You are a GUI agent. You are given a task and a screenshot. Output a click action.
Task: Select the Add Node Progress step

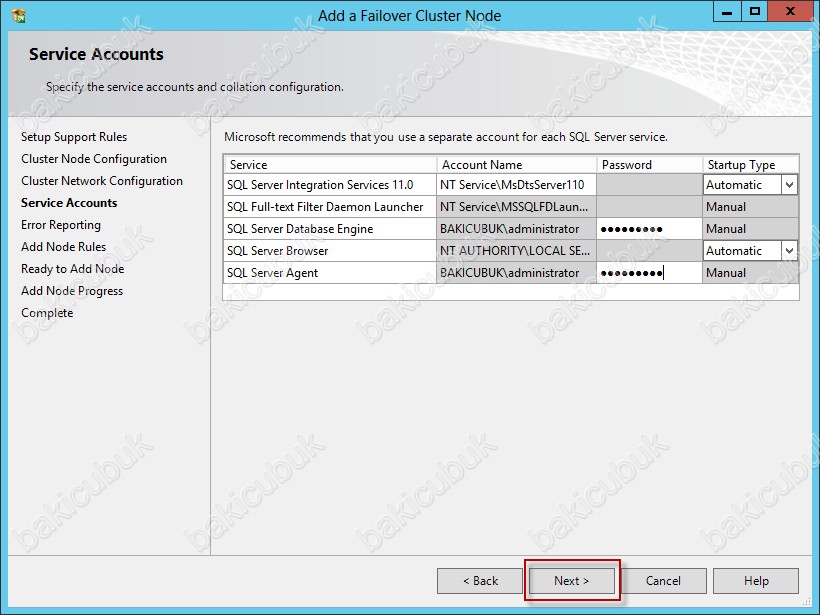[72, 291]
